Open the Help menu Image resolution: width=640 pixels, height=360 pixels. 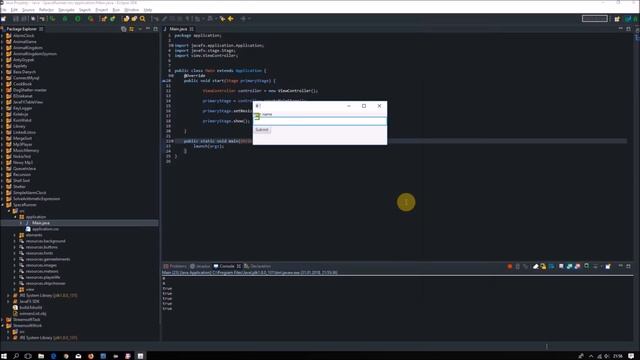pos(148,10)
